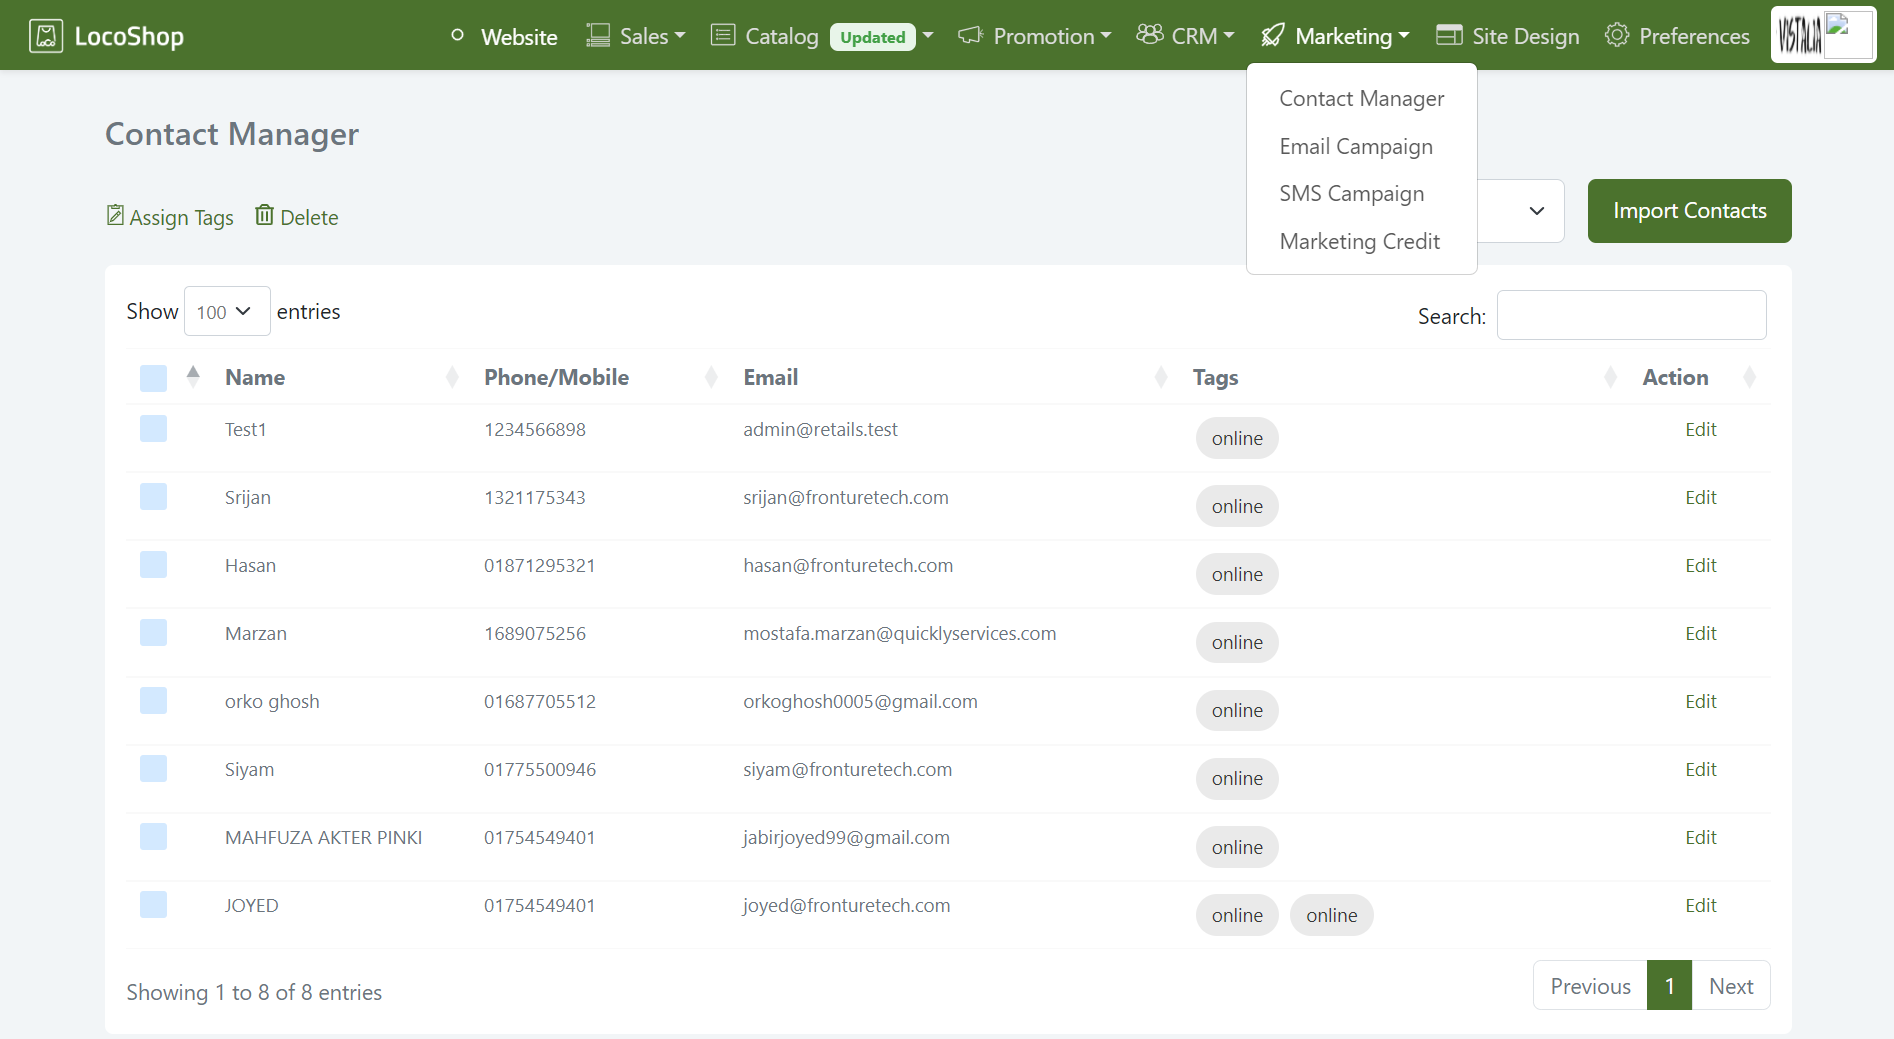Sort by the Phone/Mobile column

556,377
